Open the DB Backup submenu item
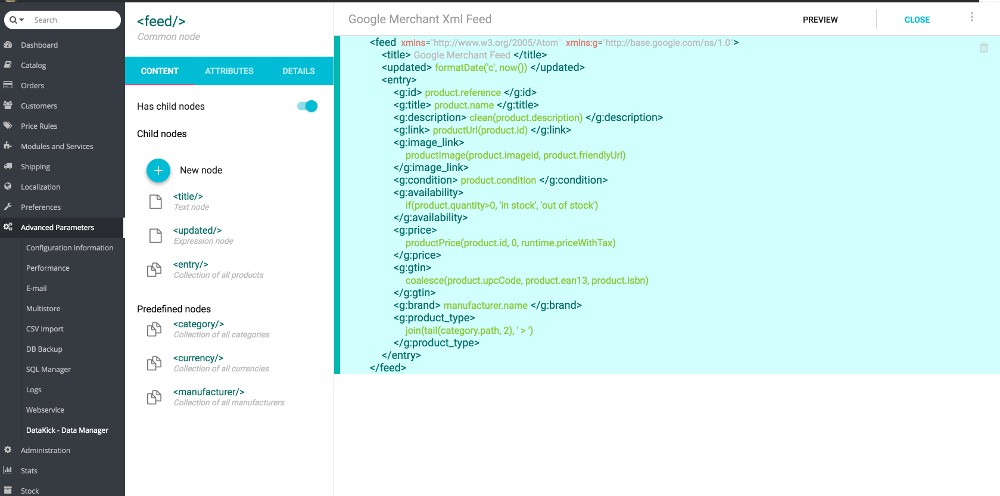 pos(44,349)
